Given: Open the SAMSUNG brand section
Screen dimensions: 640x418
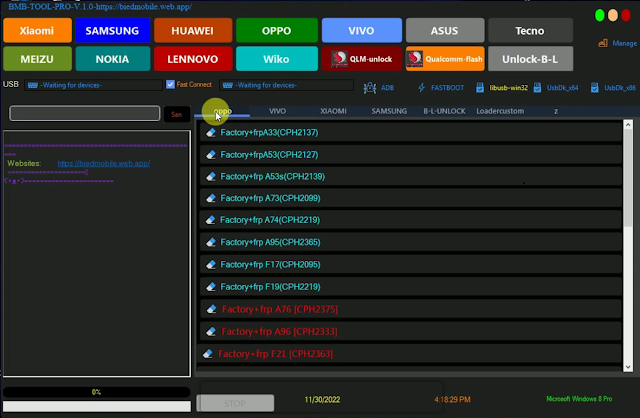Looking at the screenshot, I should (113, 31).
